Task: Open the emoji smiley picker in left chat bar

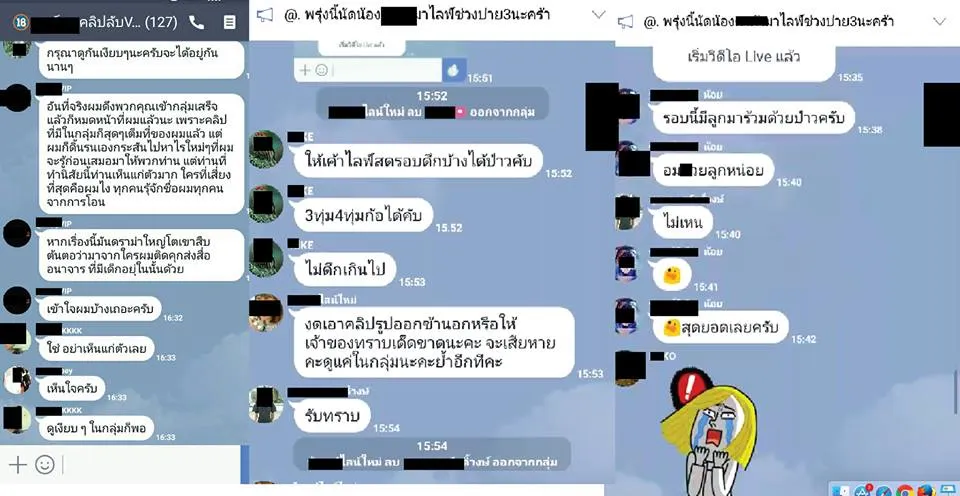Action: pos(45,465)
